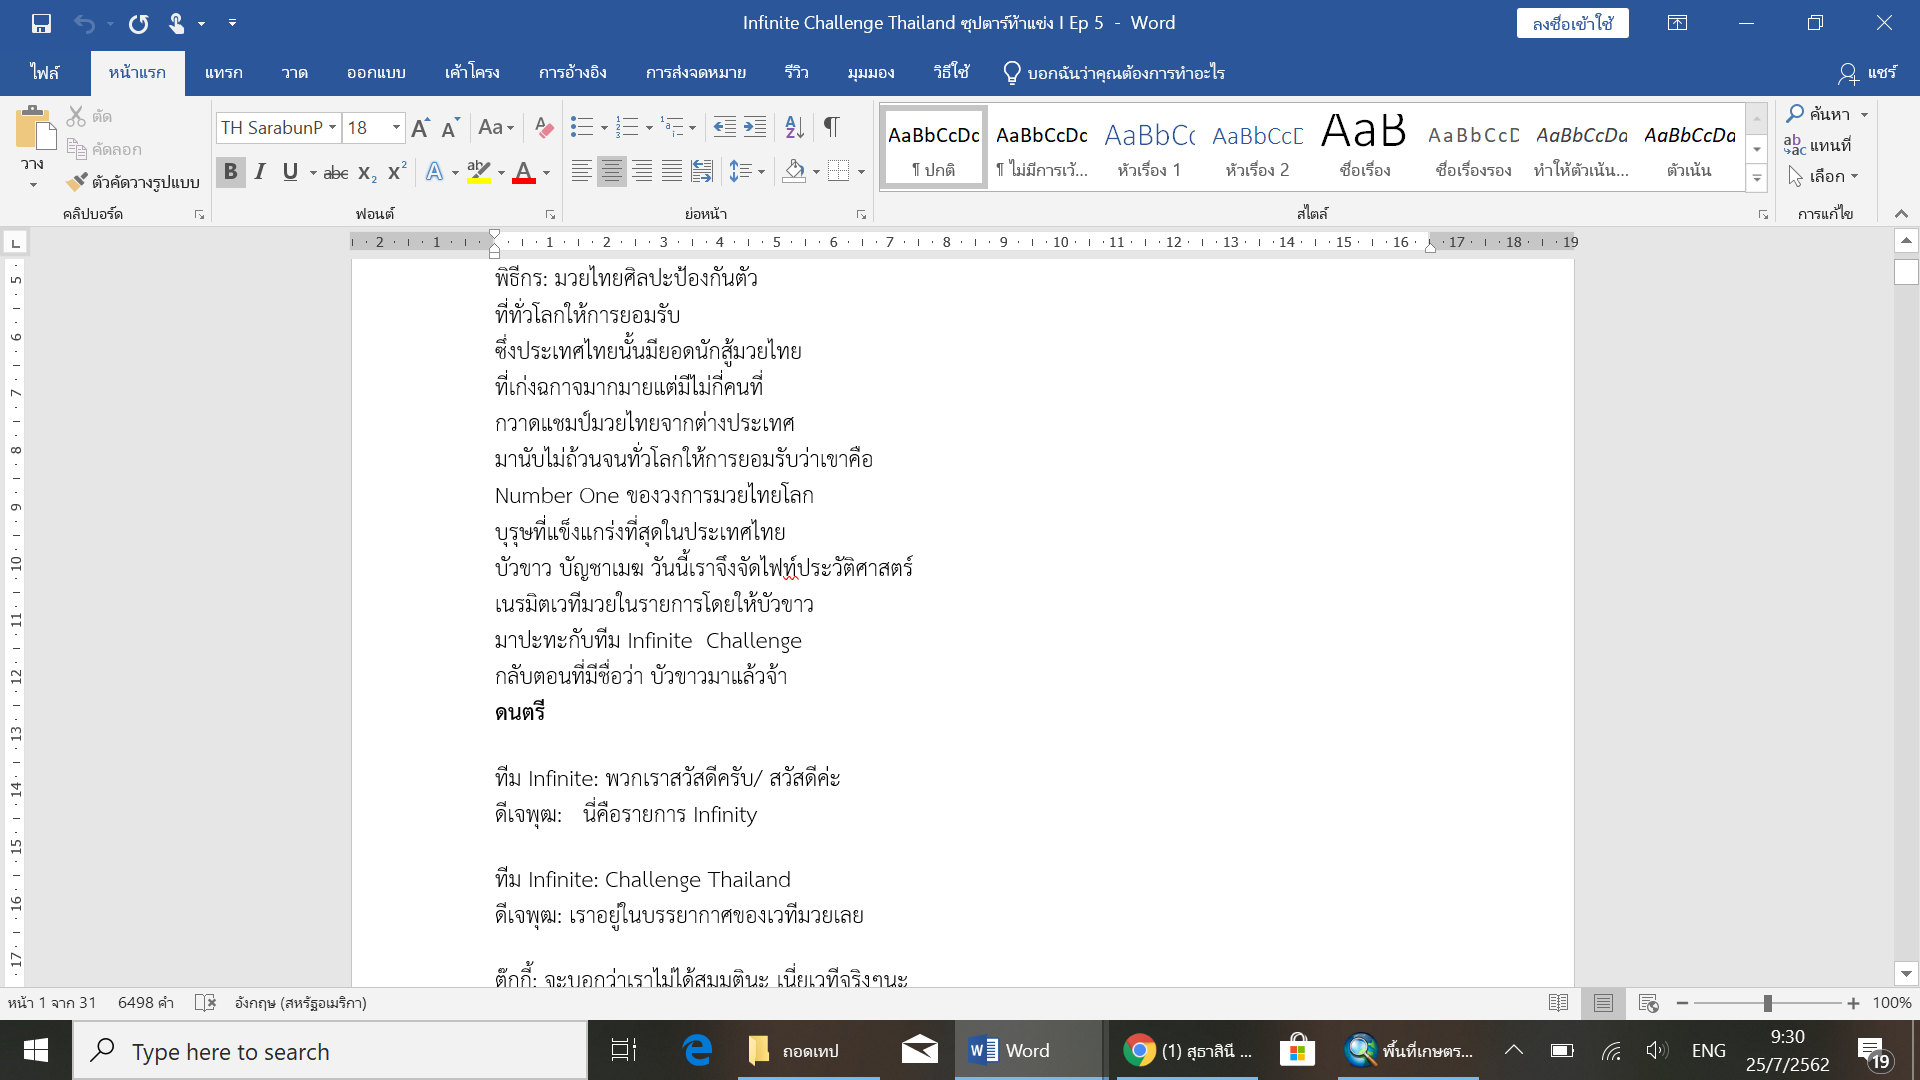
Task: Show paragraph marks with the pilcrow icon
Action: click(x=831, y=127)
